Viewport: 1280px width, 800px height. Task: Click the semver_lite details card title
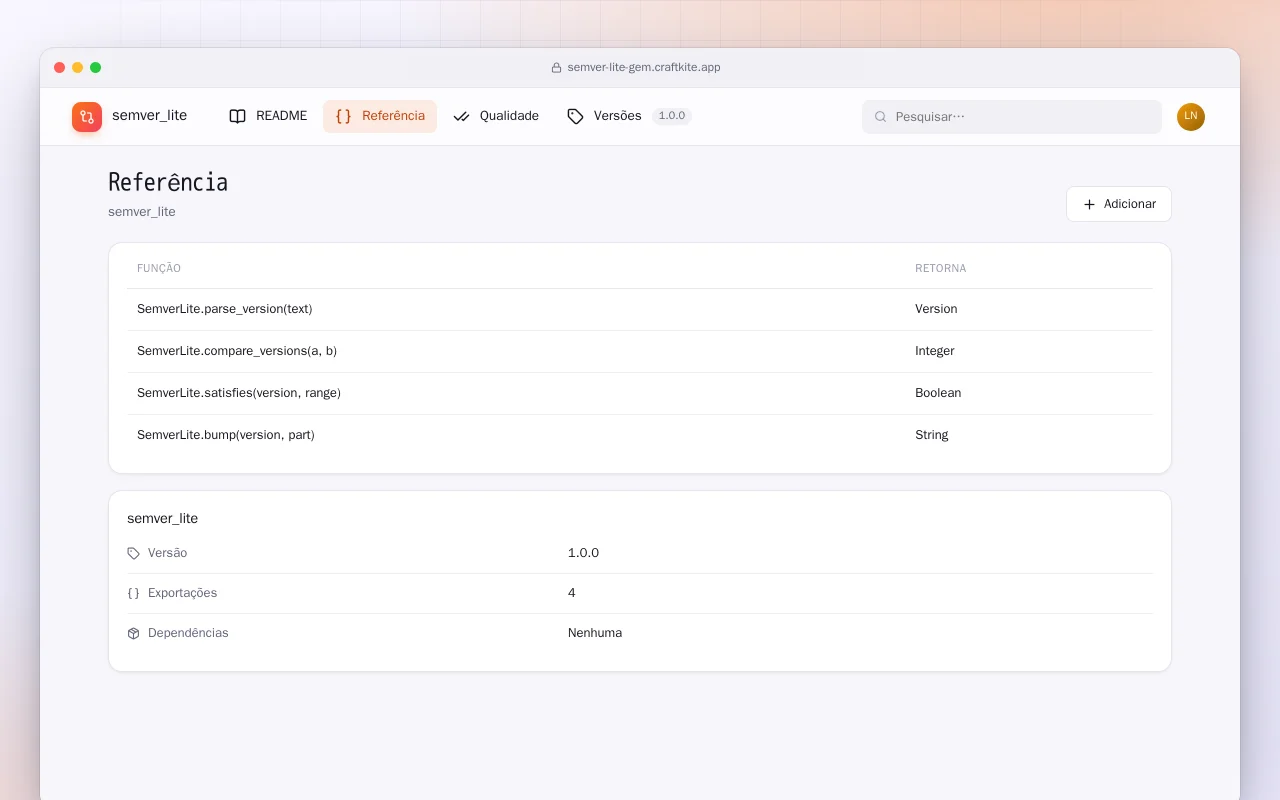[163, 518]
